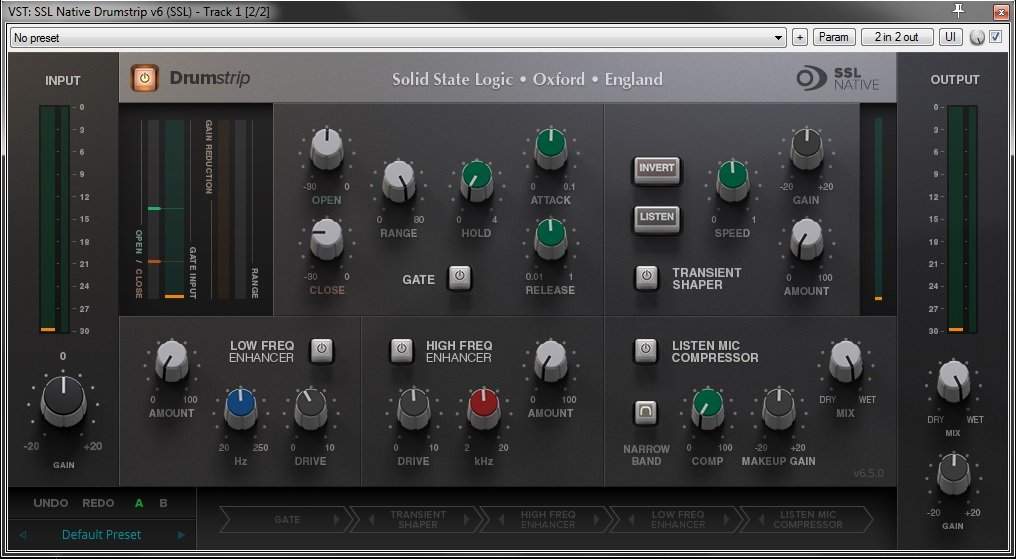Viewport: 1016px width, 559px height.
Task: Select Listen Mic Compressor in processing chain
Action: tap(806, 520)
